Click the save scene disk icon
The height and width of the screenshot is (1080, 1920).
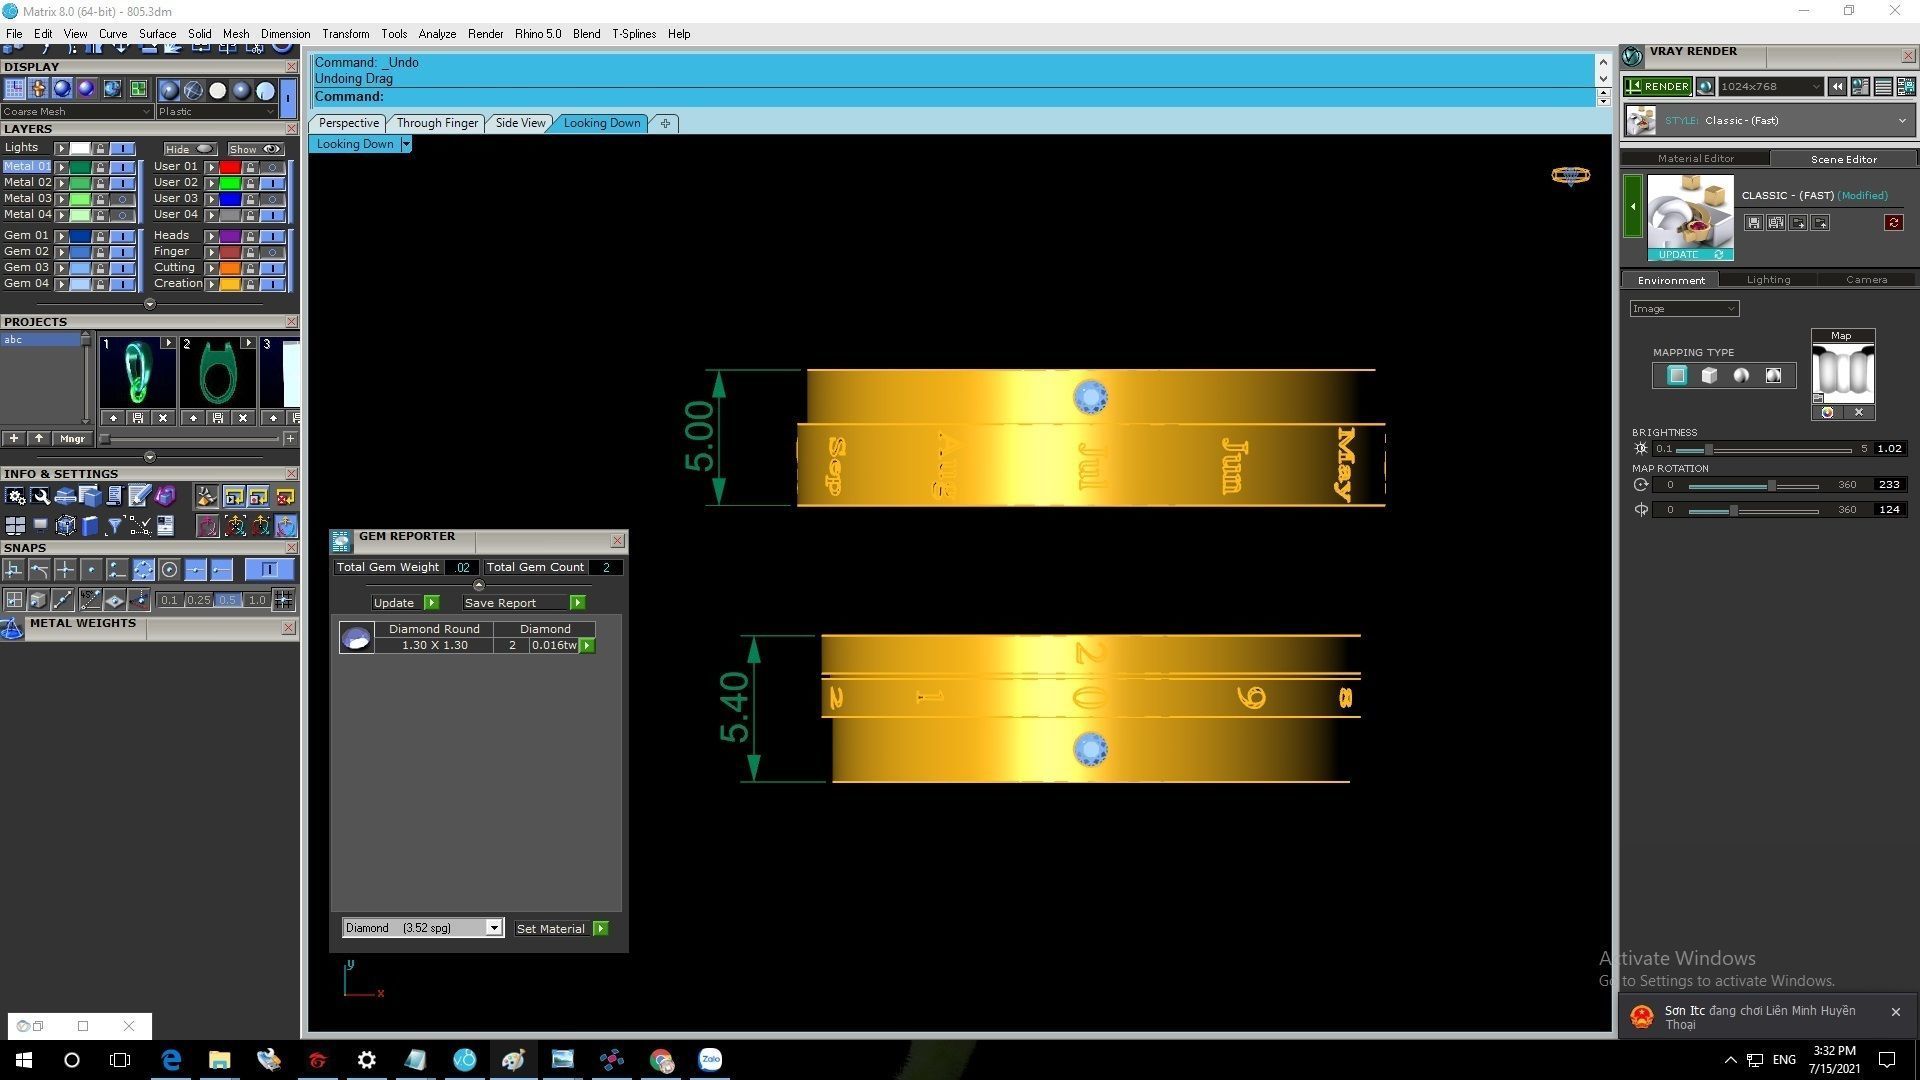click(x=1753, y=223)
